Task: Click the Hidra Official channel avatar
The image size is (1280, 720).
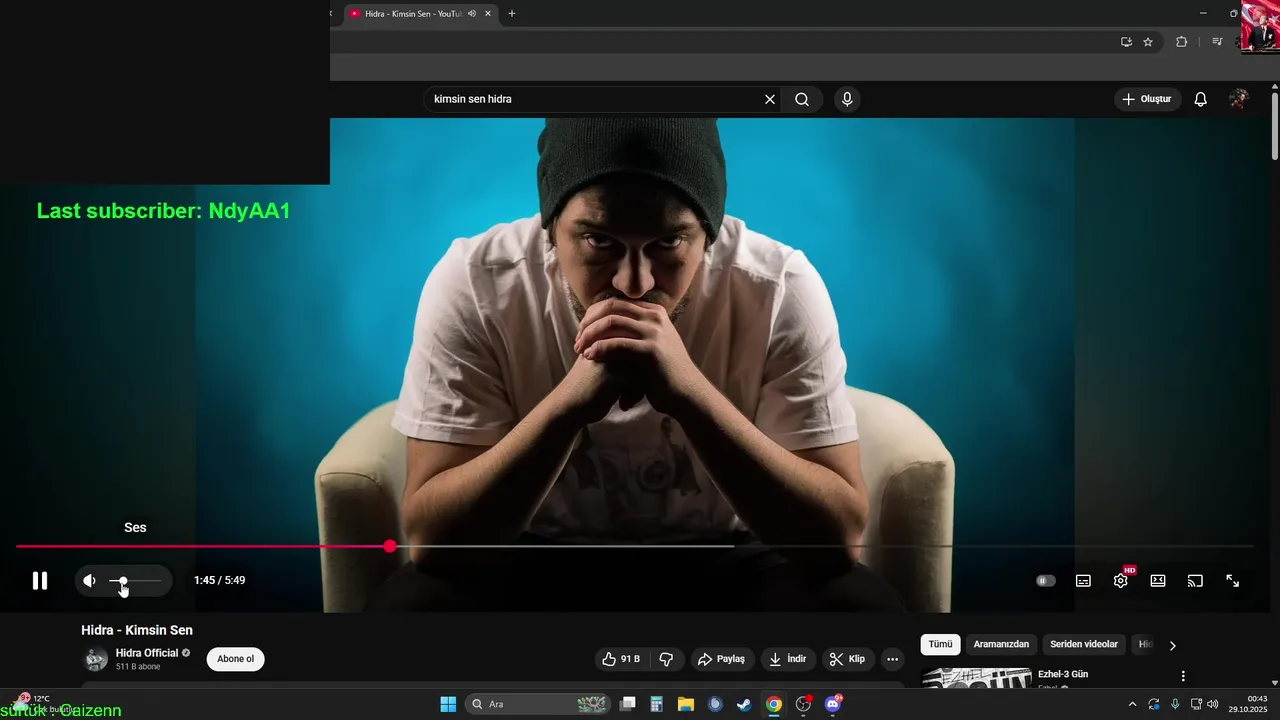Action: pyautogui.click(x=95, y=659)
